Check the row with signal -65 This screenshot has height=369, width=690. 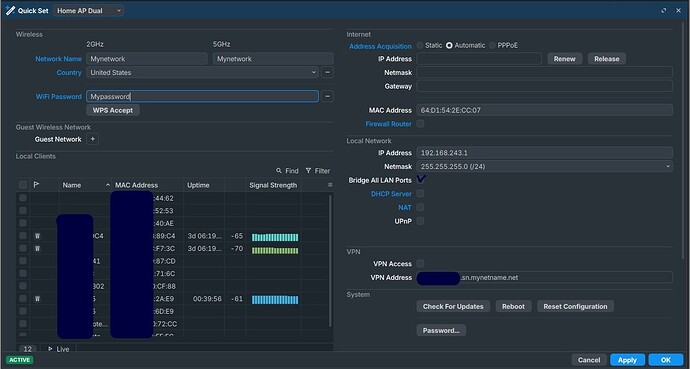pos(23,236)
